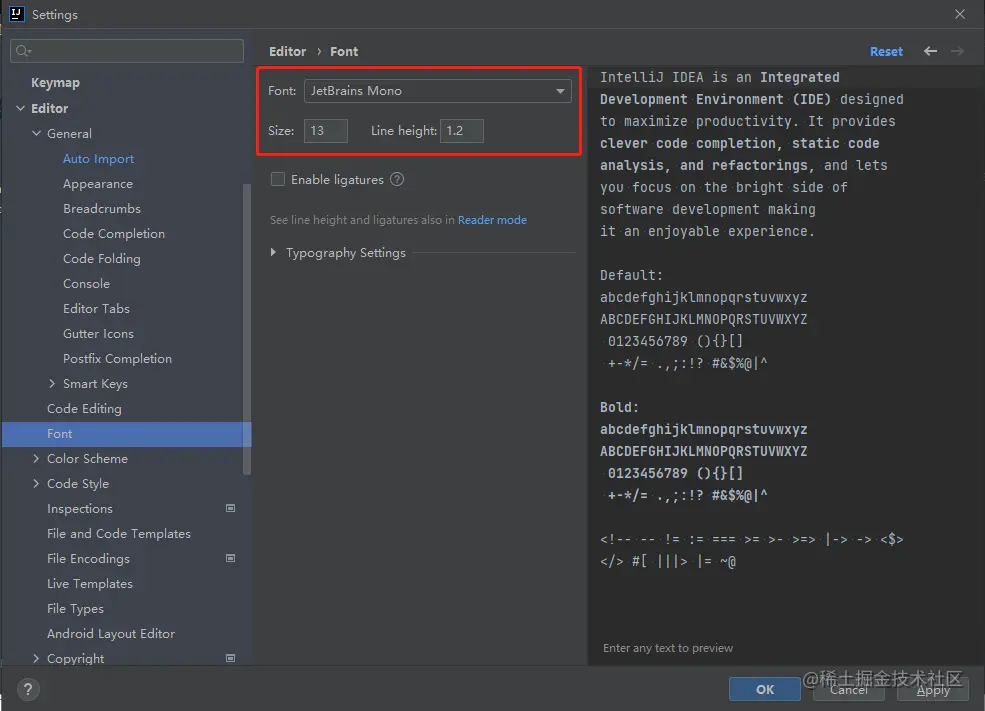Viewport: 985px width, 711px height.
Task: Click the Reset link
Action: coord(886,52)
